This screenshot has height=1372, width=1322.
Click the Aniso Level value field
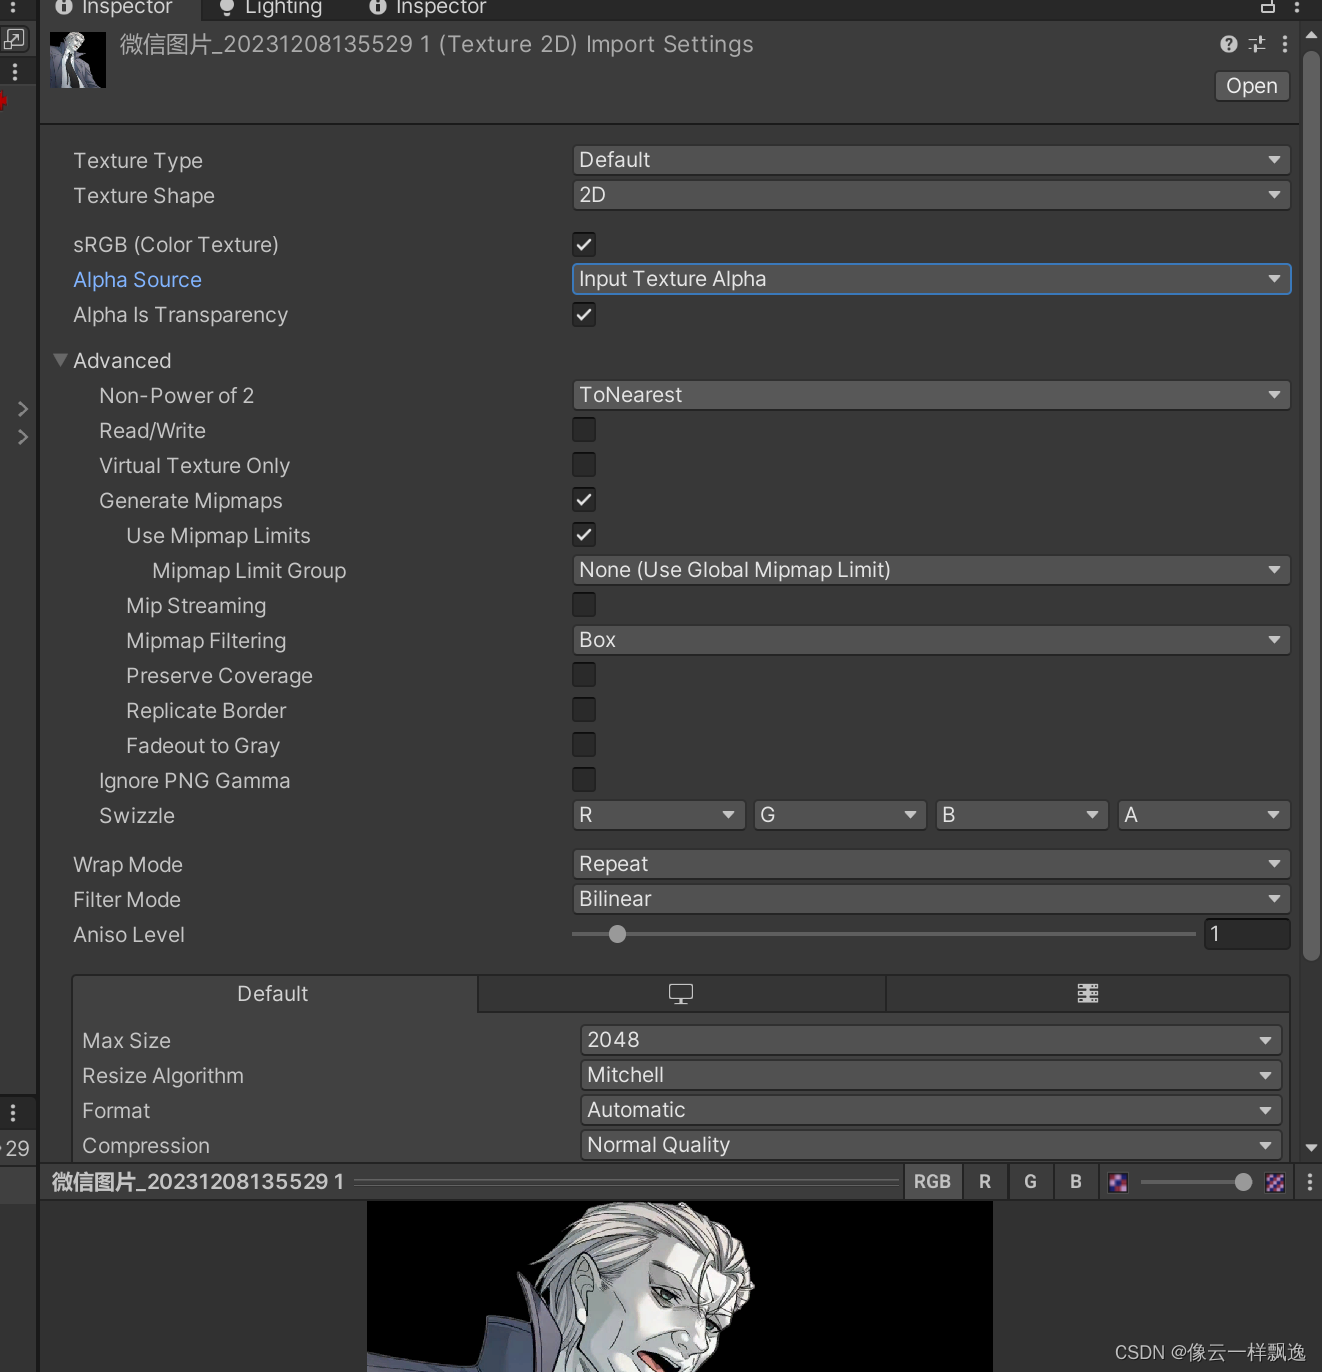[x=1247, y=934]
